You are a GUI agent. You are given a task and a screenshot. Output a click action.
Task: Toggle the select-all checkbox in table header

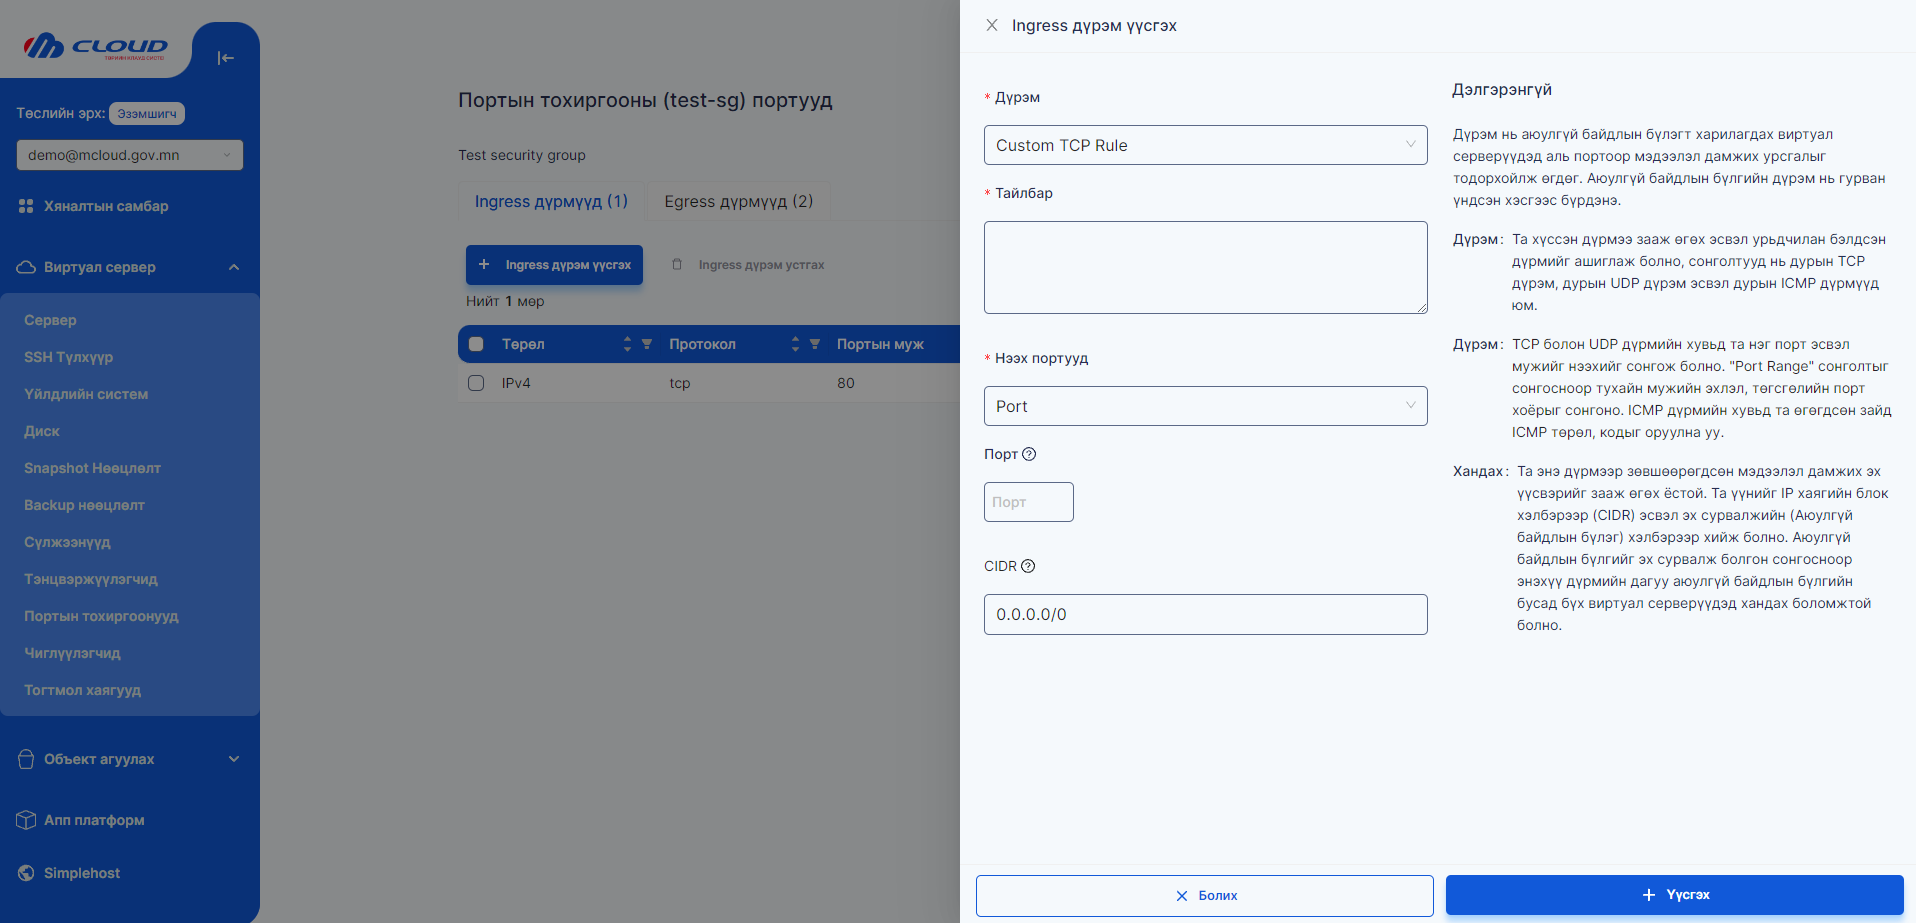click(476, 344)
